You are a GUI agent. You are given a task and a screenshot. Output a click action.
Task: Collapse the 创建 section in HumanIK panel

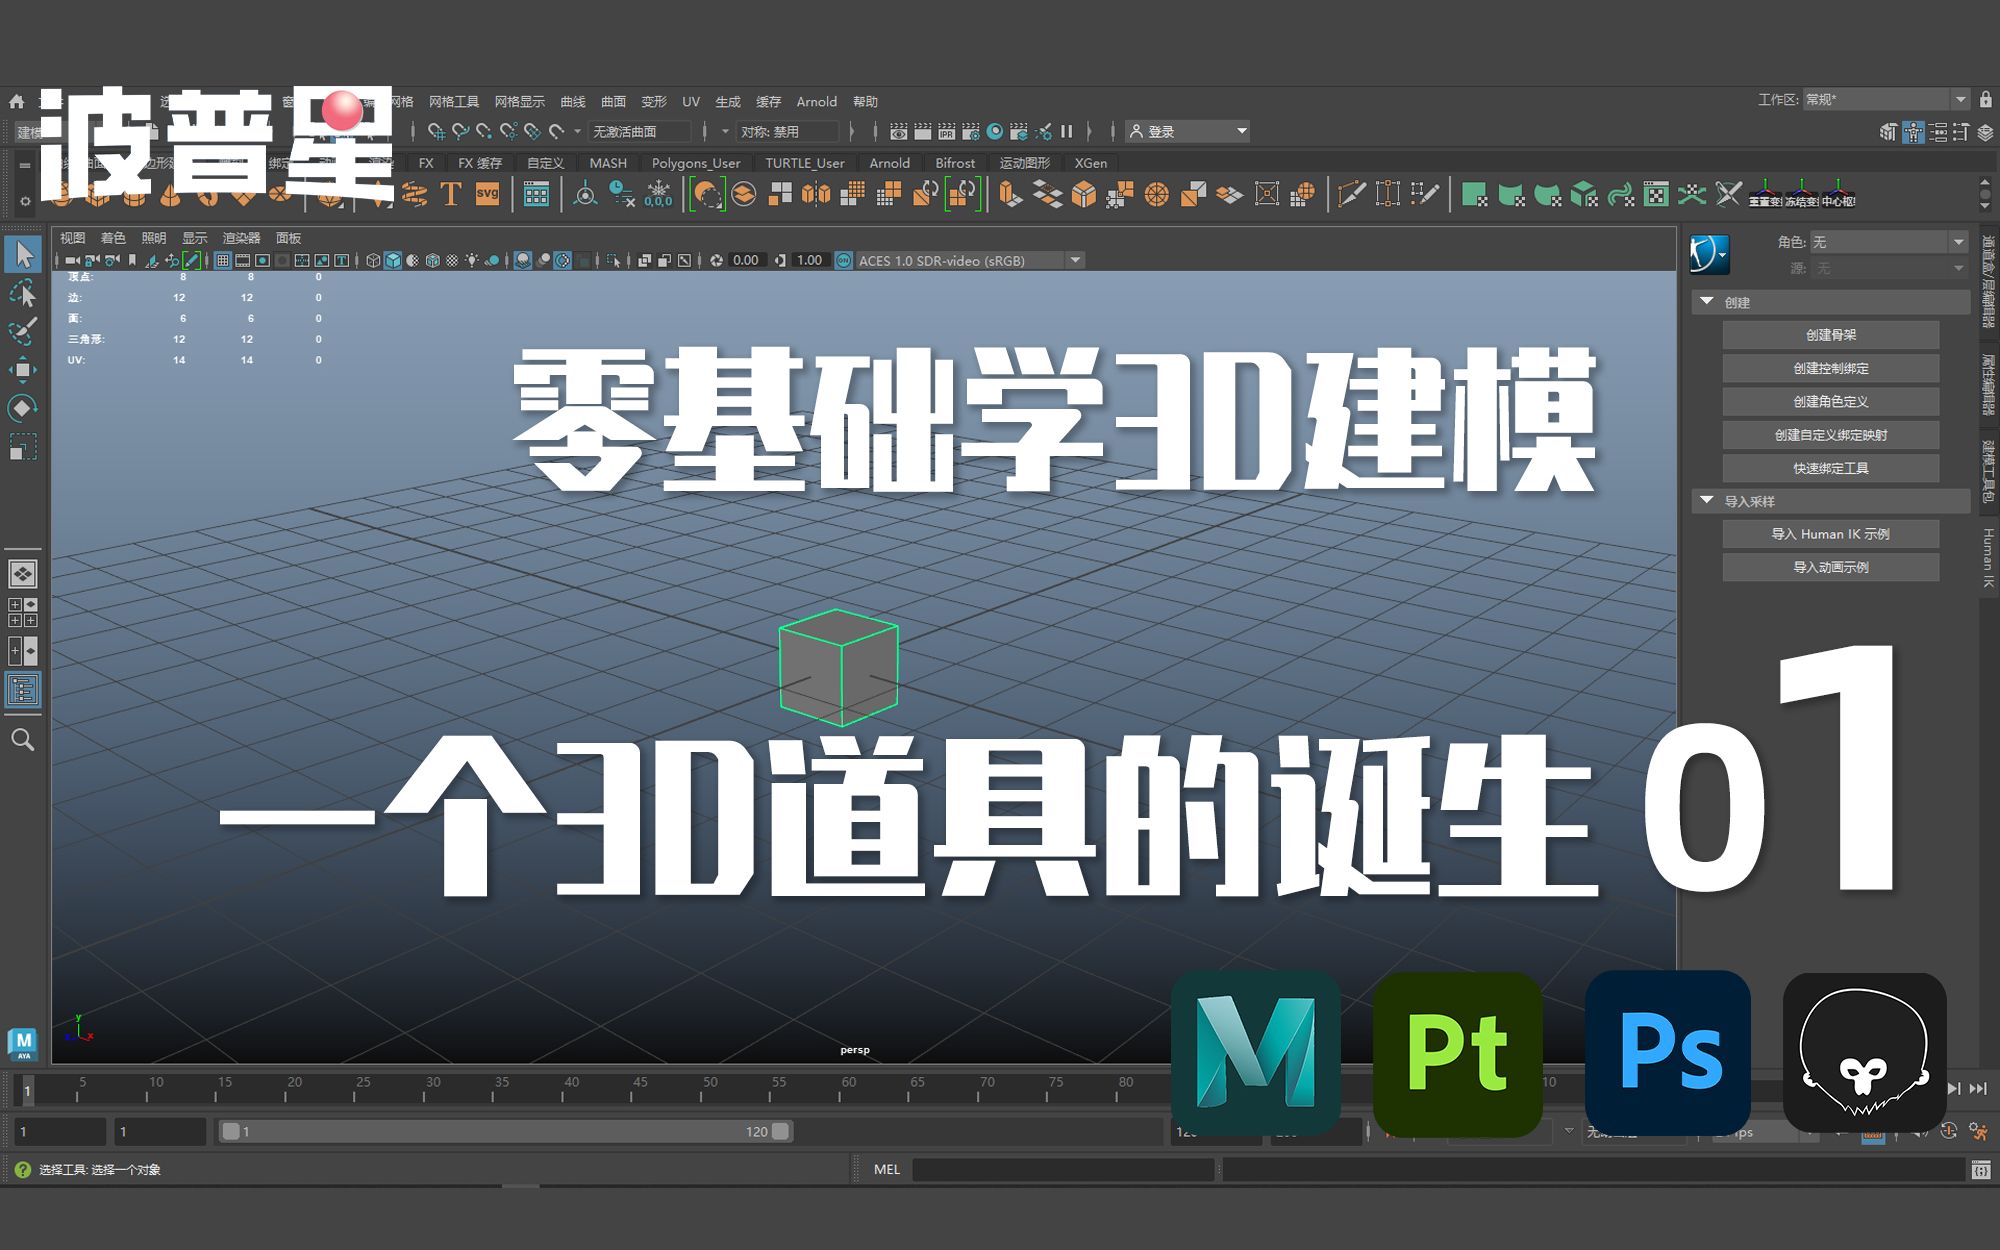click(1707, 301)
